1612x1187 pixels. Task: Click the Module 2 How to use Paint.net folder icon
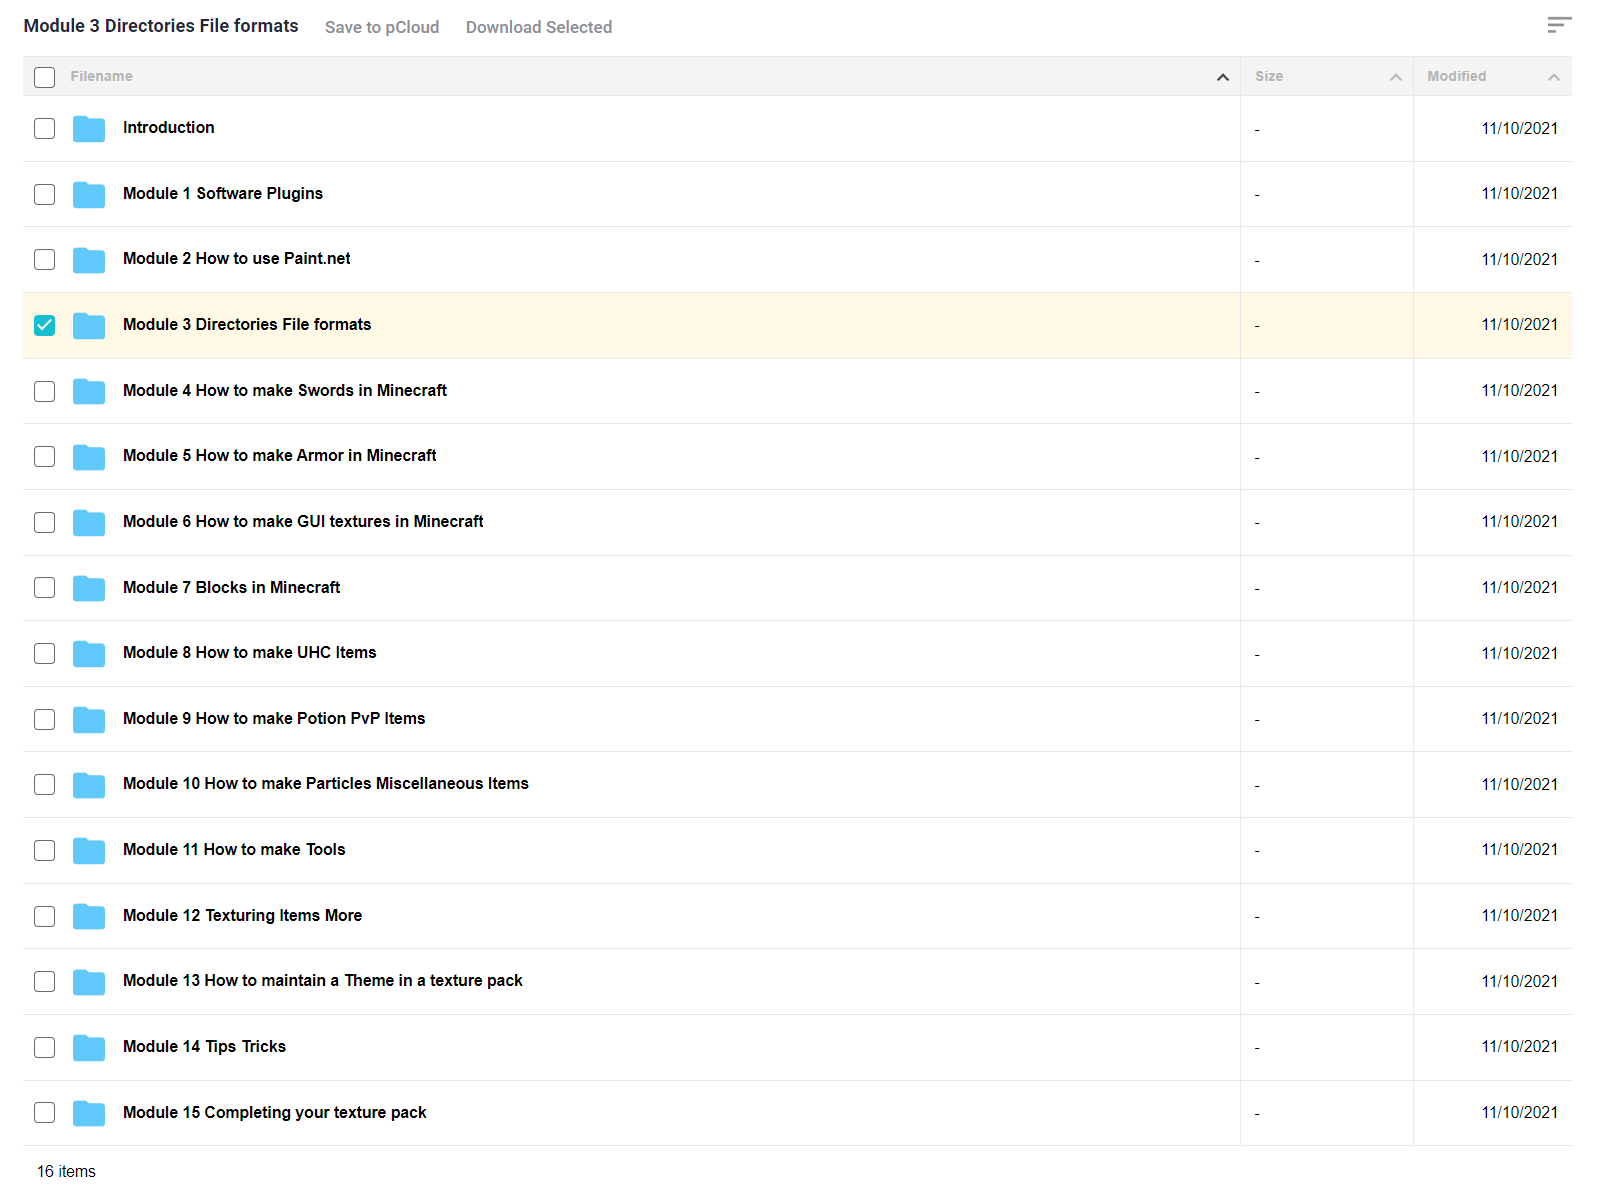(x=89, y=260)
